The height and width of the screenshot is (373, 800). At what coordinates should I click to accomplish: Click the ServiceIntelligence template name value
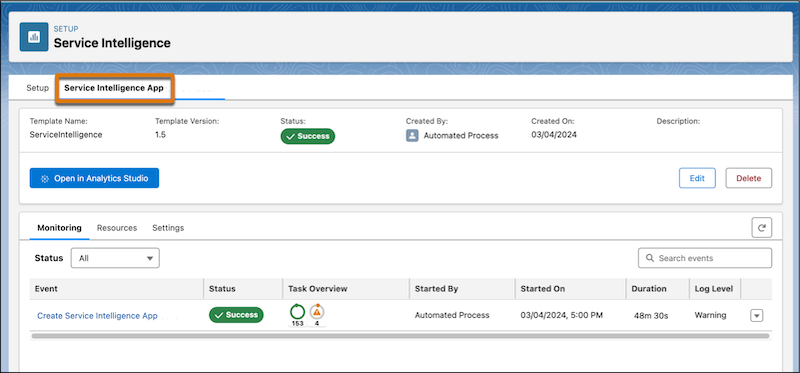(66, 135)
